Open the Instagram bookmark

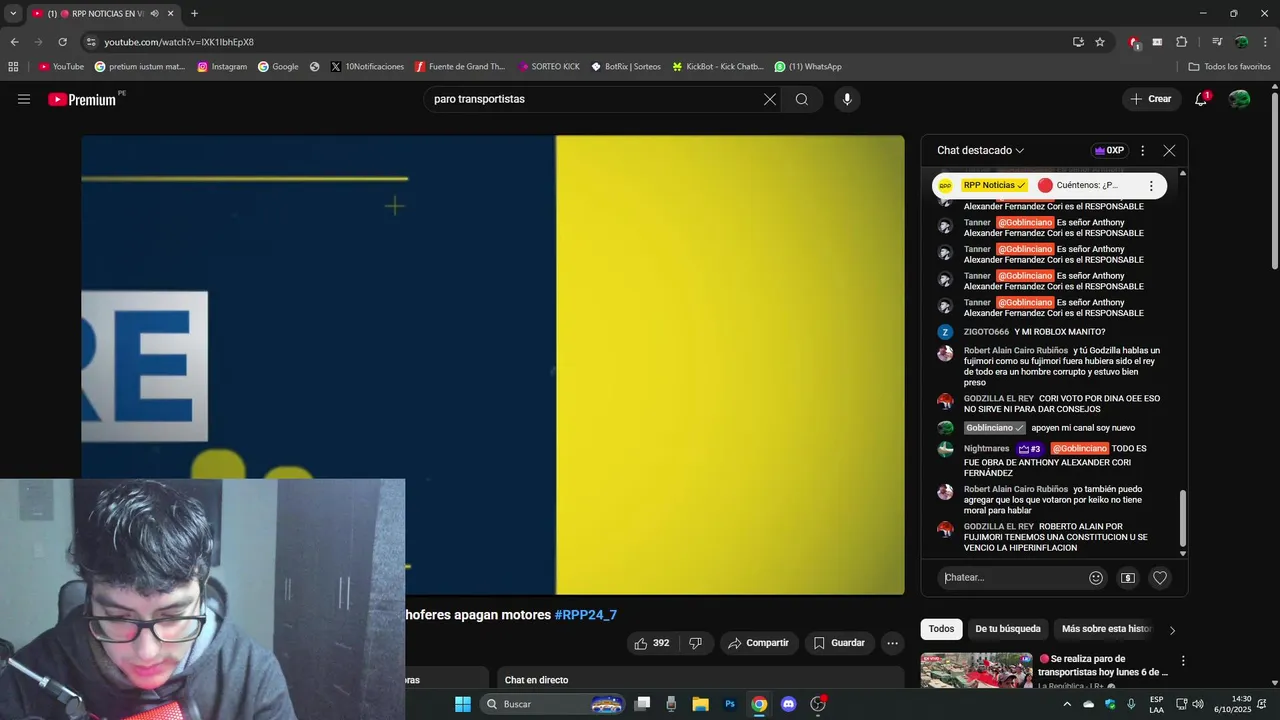pos(222,67)
